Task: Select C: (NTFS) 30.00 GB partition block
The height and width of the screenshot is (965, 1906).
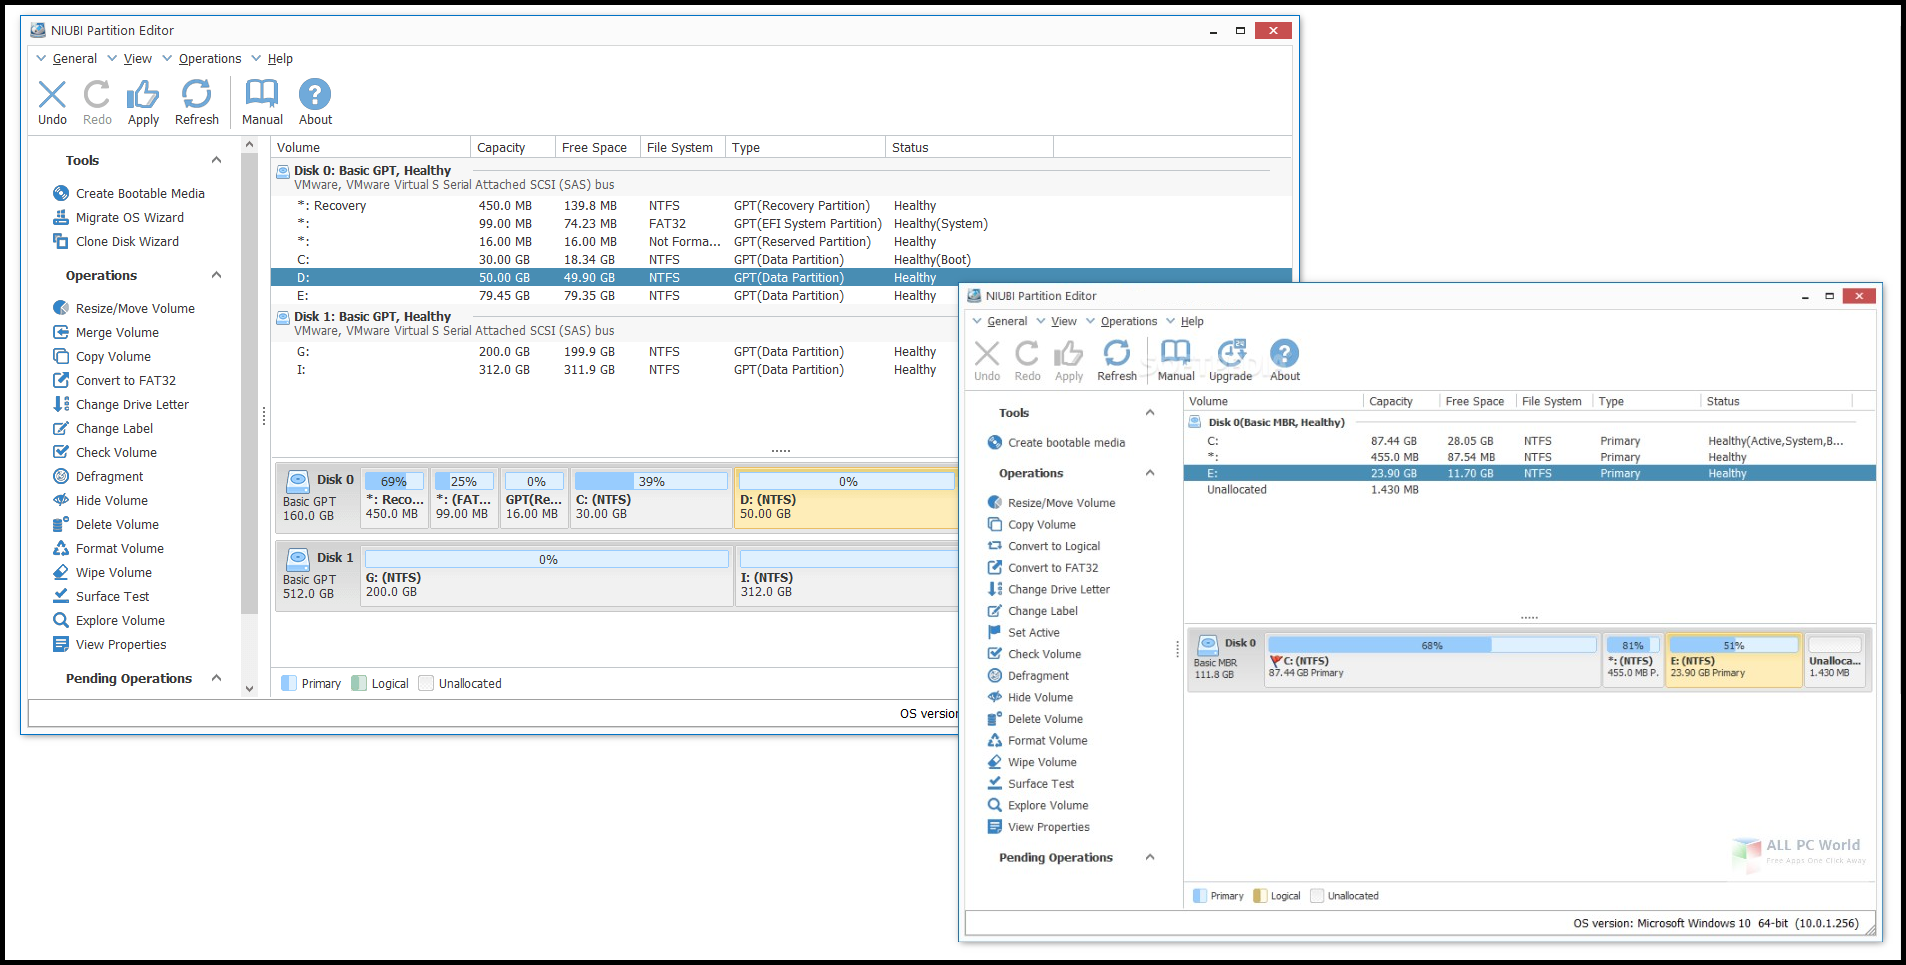Action: click(x=650, y=499)
